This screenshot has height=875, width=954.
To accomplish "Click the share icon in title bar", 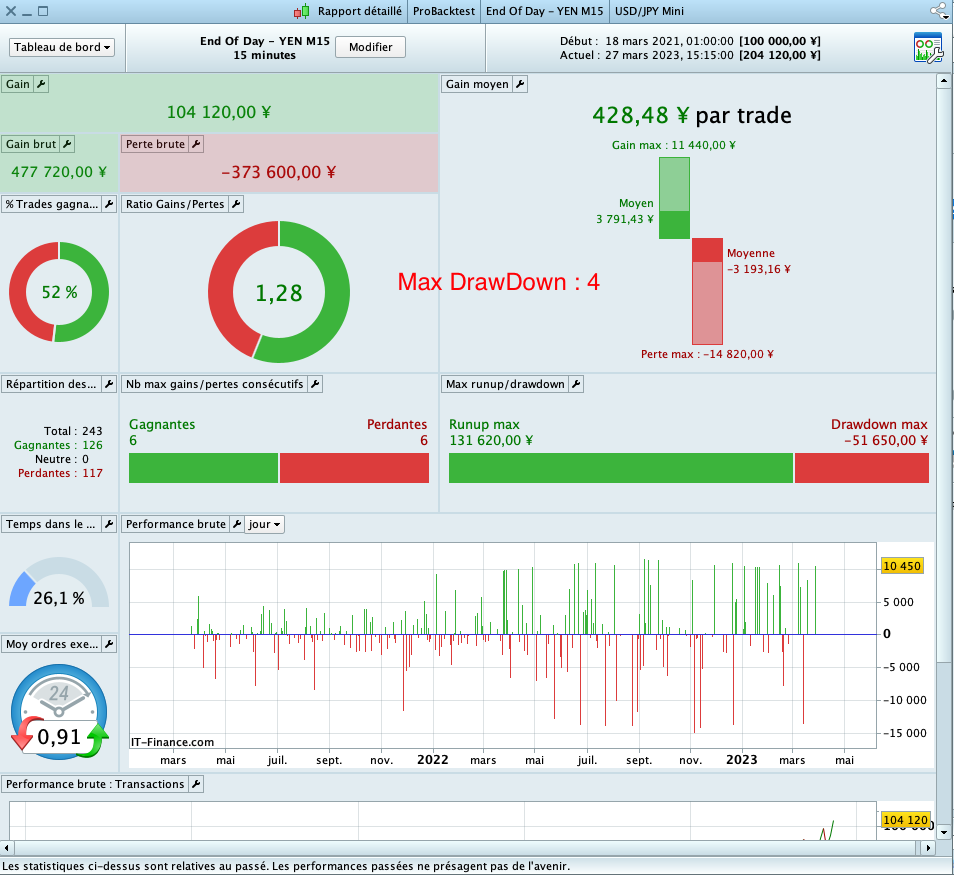I will point(939,11).
